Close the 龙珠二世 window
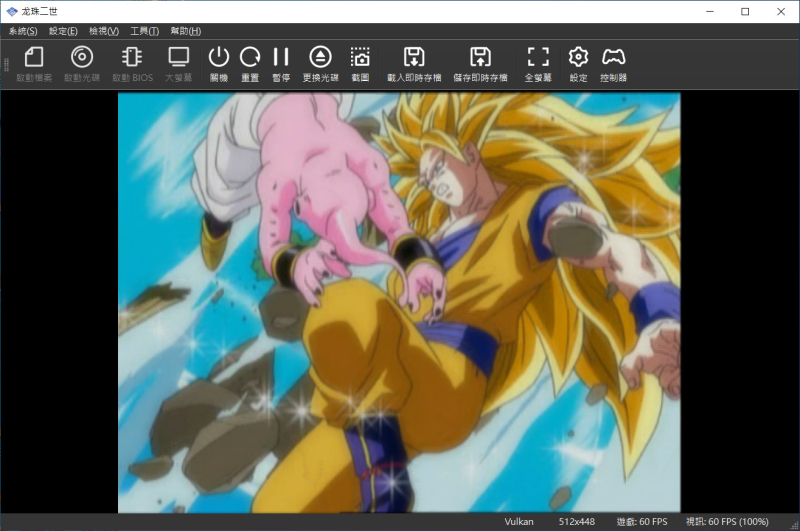 click(781, 11)
